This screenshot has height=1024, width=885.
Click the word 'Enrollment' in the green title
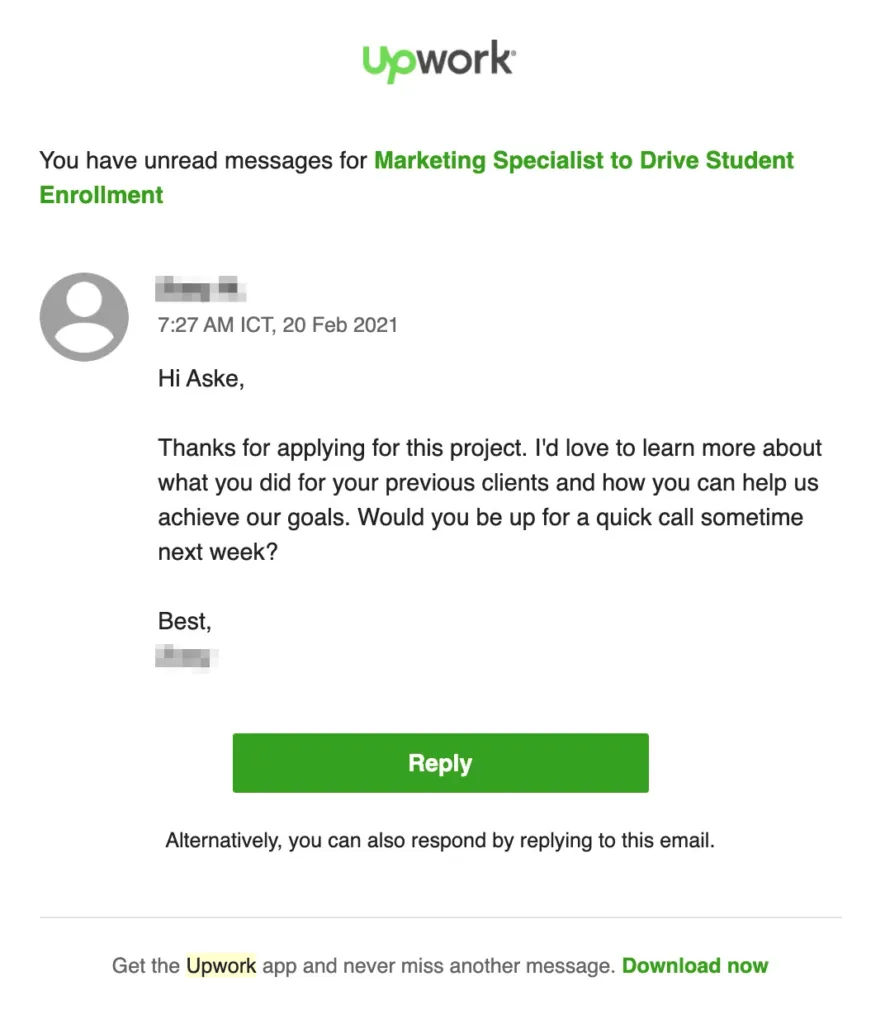point(100,195)
